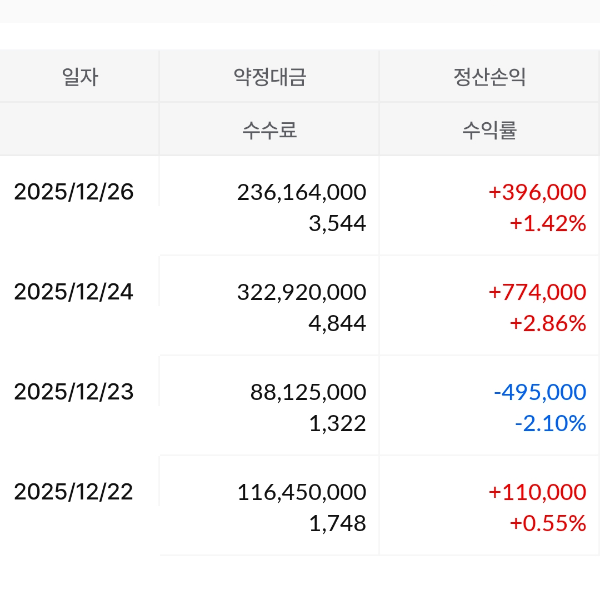Click the +396,000 profit value
Screen dimensions: 600x600
point(537,192)
